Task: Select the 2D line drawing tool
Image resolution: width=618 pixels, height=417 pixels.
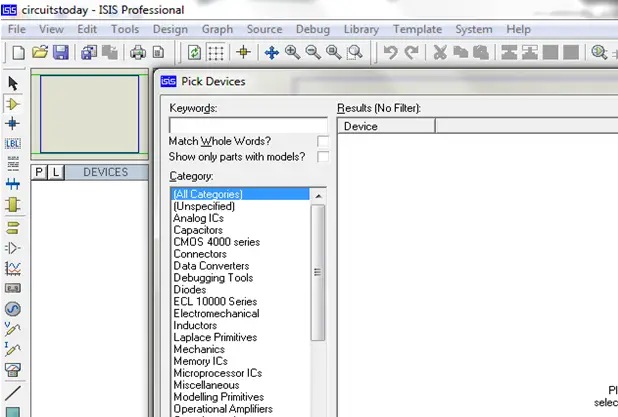Action: [13, 393]
